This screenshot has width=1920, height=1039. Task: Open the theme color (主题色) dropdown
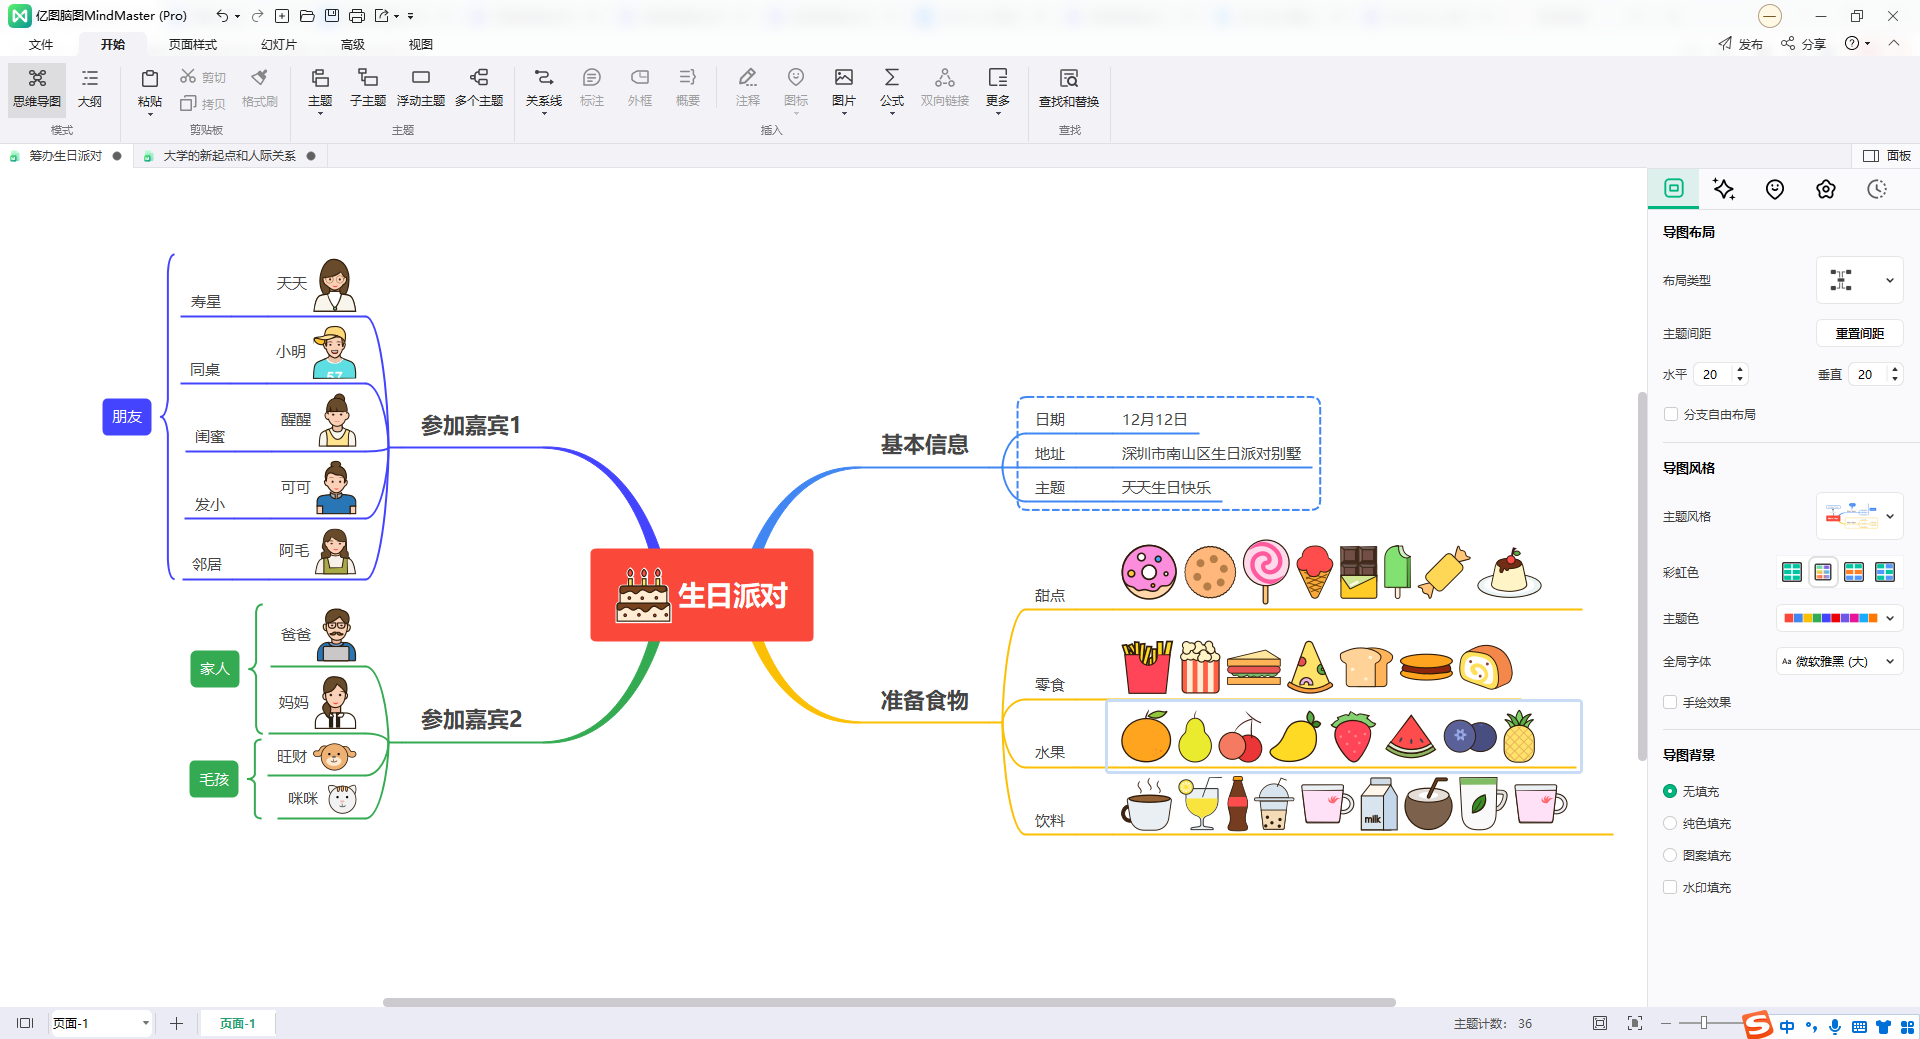click(1839, 618)
